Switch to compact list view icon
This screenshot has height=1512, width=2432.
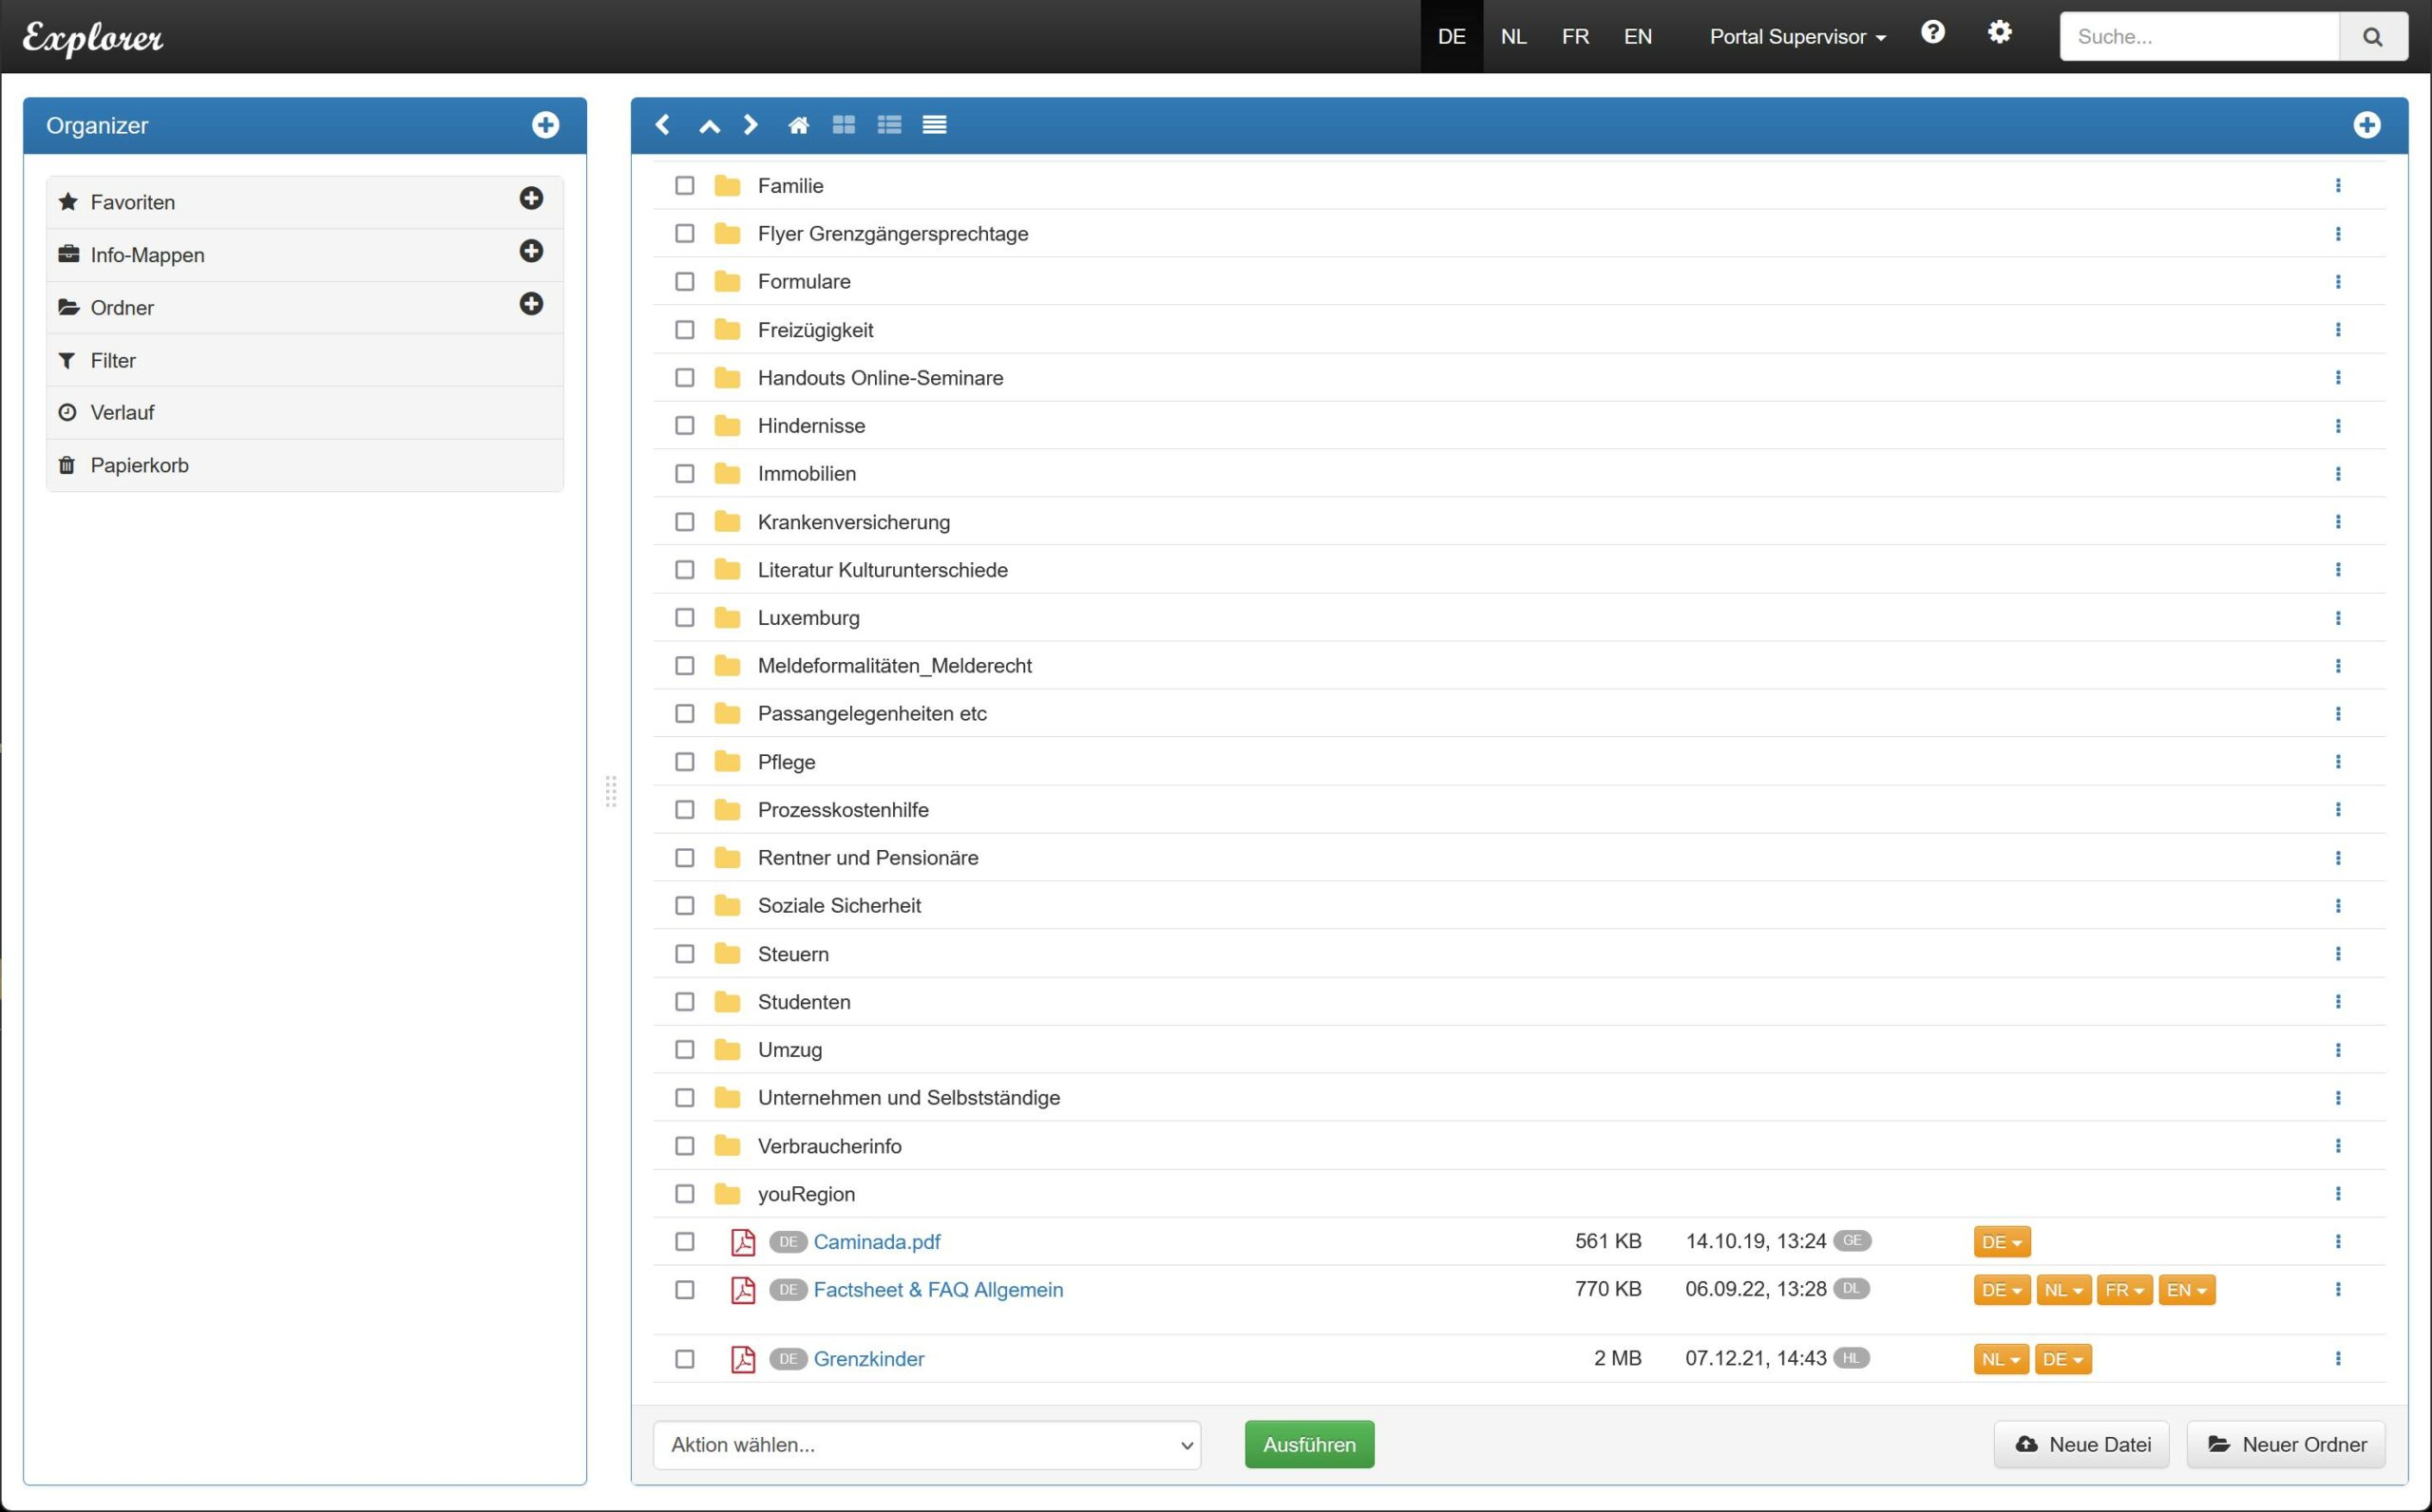pos(934,125)
